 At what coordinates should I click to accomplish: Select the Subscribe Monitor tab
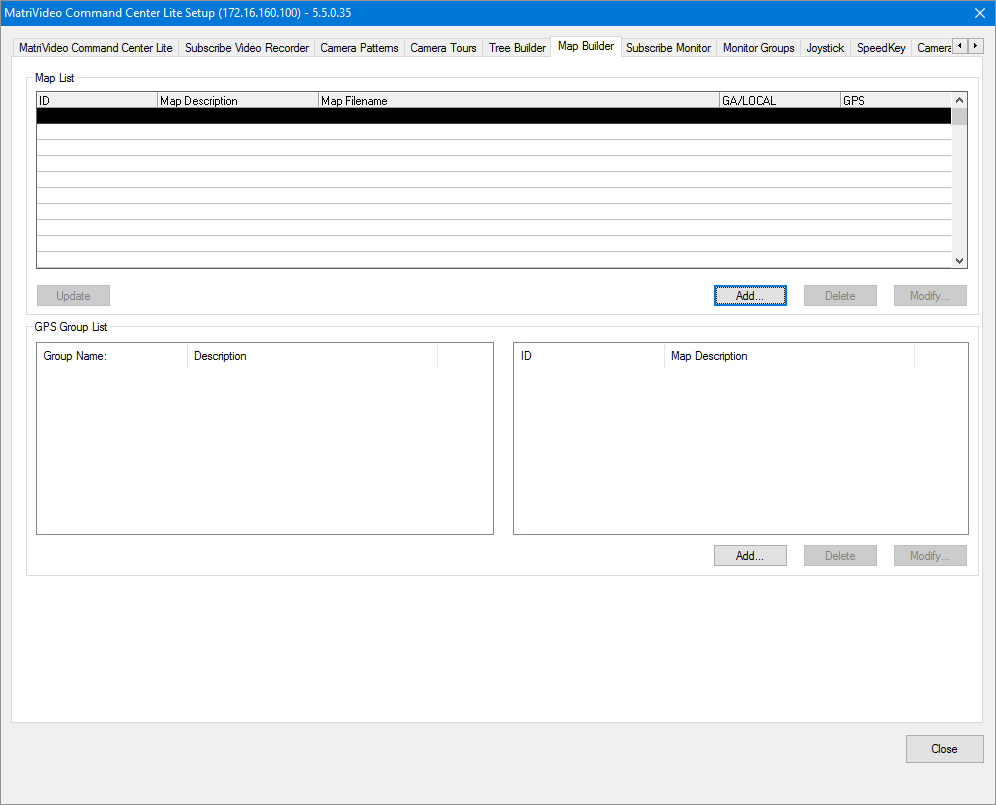tap(668, 48)
